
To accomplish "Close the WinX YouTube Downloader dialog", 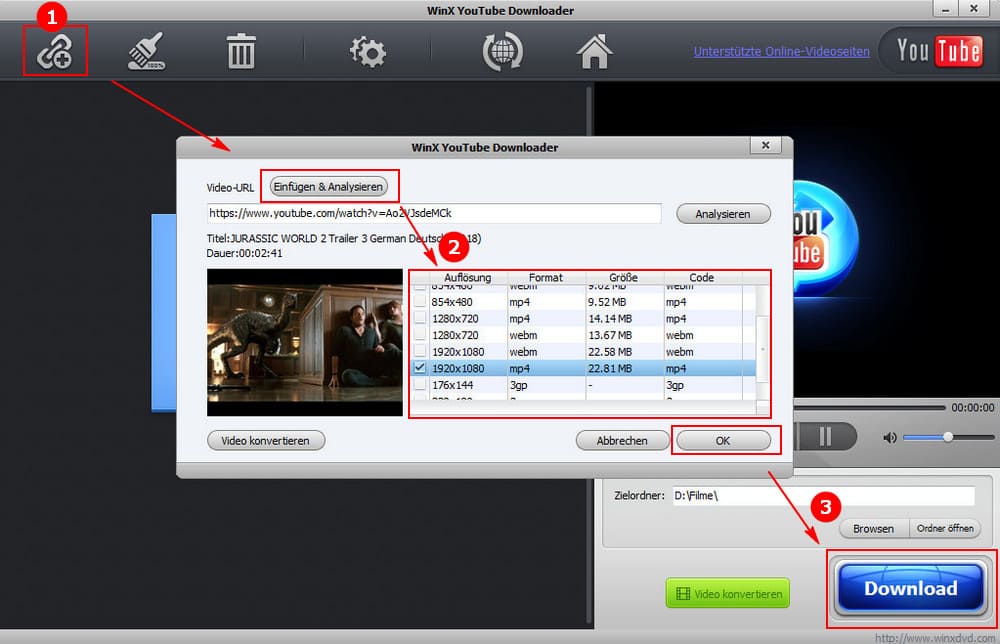I will 766,145.
